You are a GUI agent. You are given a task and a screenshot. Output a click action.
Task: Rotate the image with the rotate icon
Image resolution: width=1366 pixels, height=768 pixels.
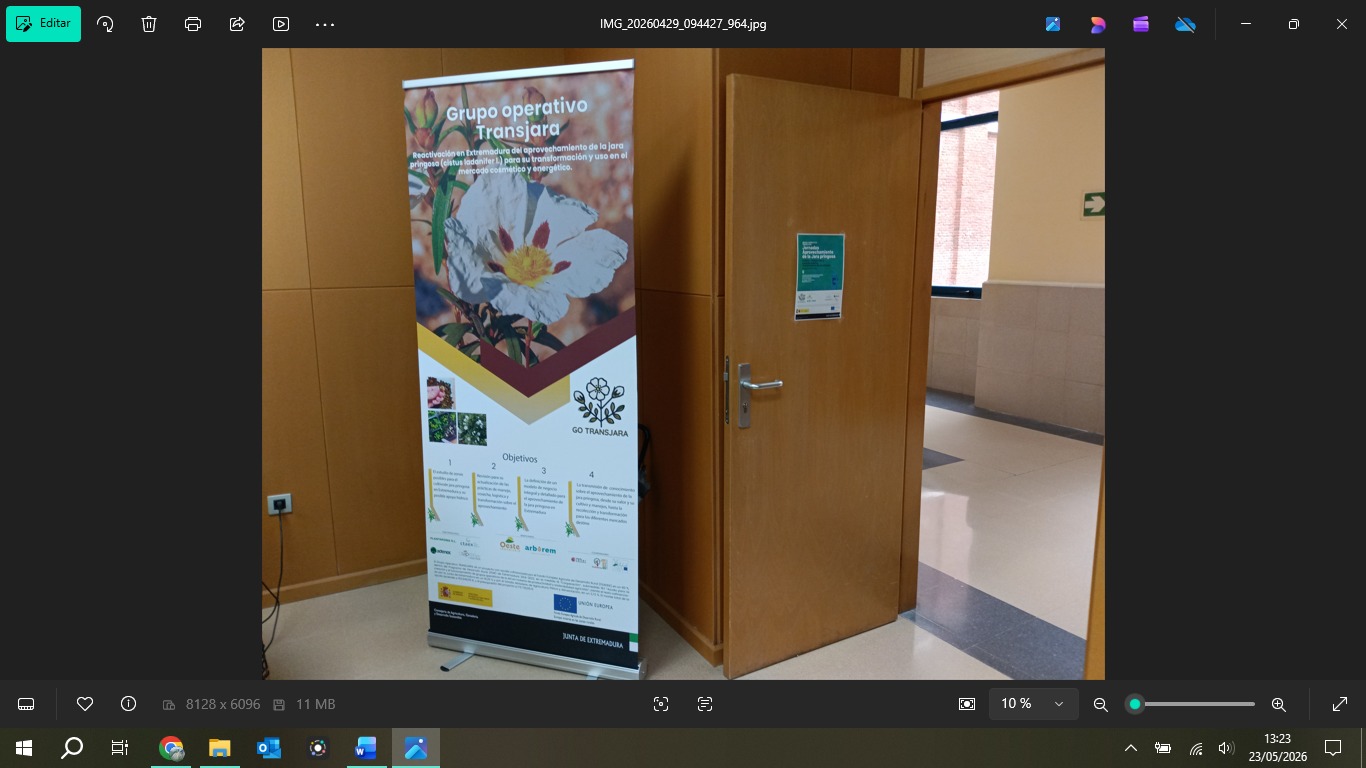click(105, 24)
